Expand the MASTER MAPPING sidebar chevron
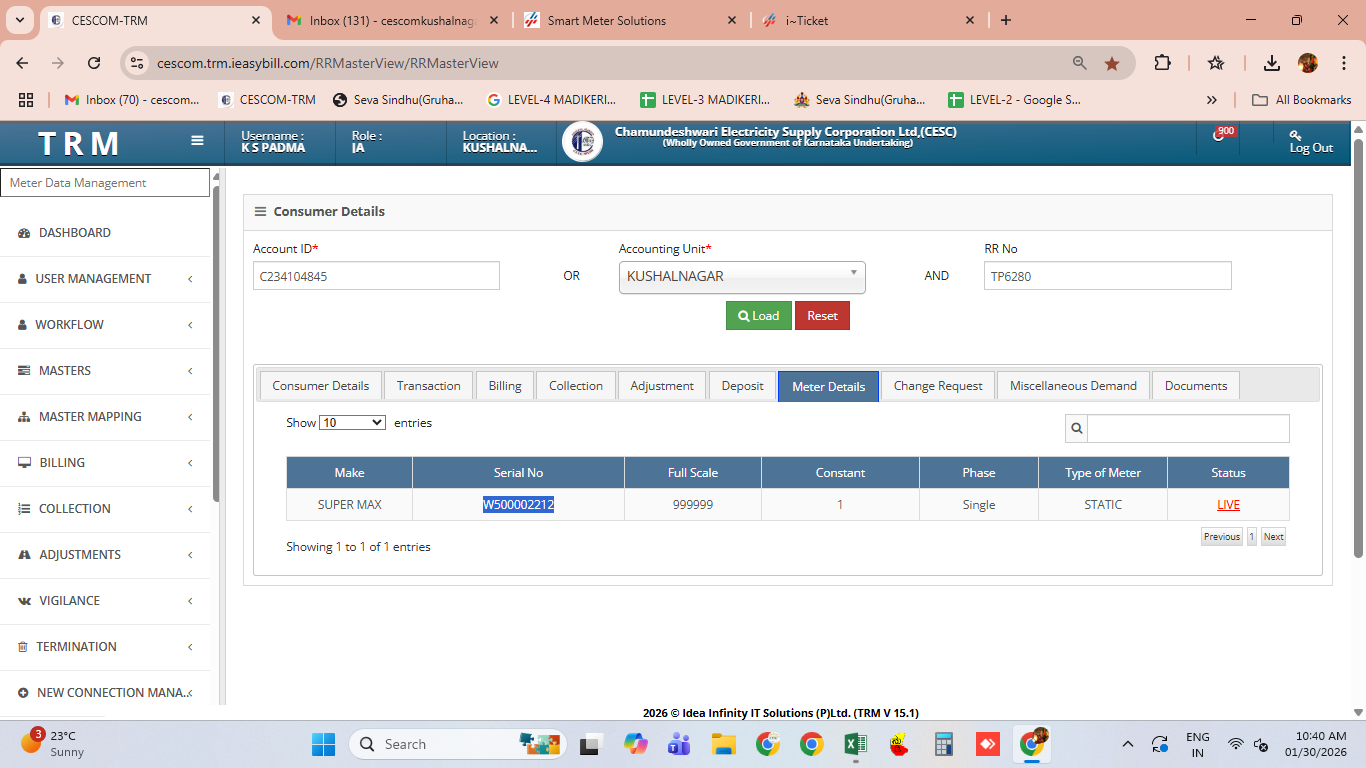 [x=190, y=417]
